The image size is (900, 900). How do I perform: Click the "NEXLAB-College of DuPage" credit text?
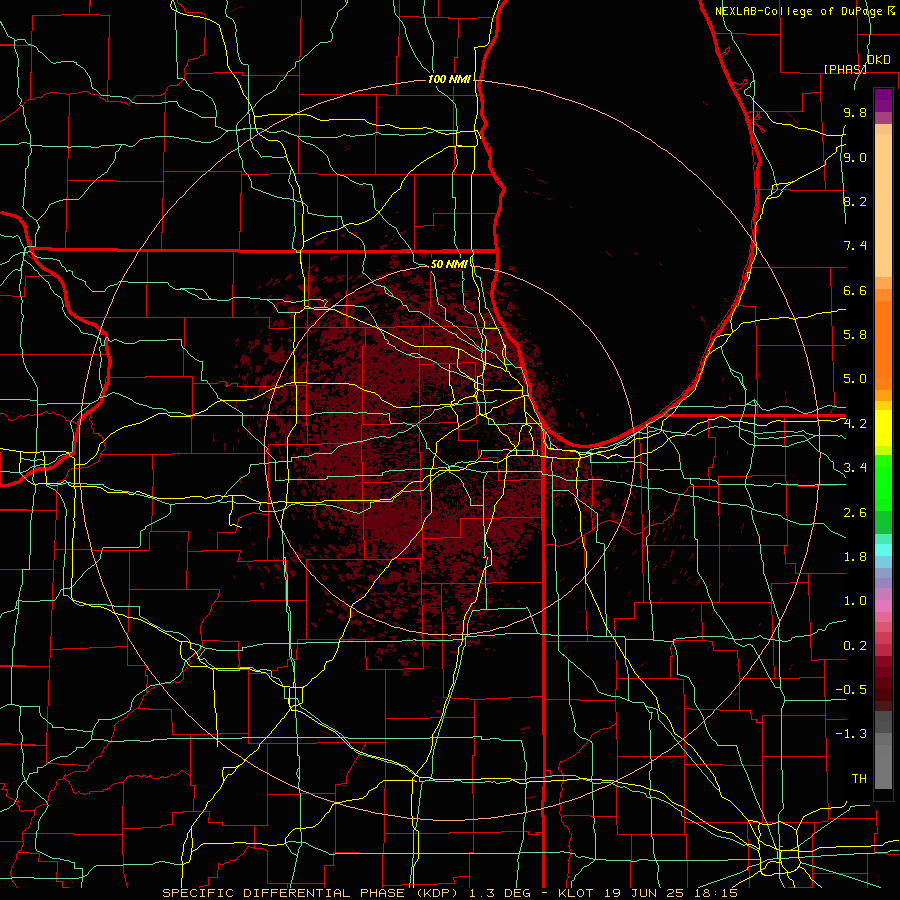coord(798,11)
